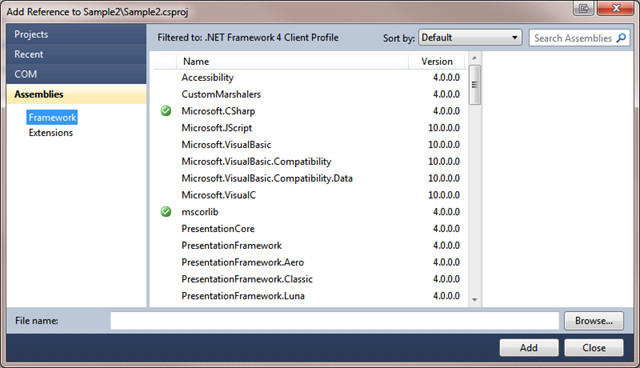Screen dimensions: 640x368
Task: Select the PresentationFramework assembly row
Action: click(310, 245)
